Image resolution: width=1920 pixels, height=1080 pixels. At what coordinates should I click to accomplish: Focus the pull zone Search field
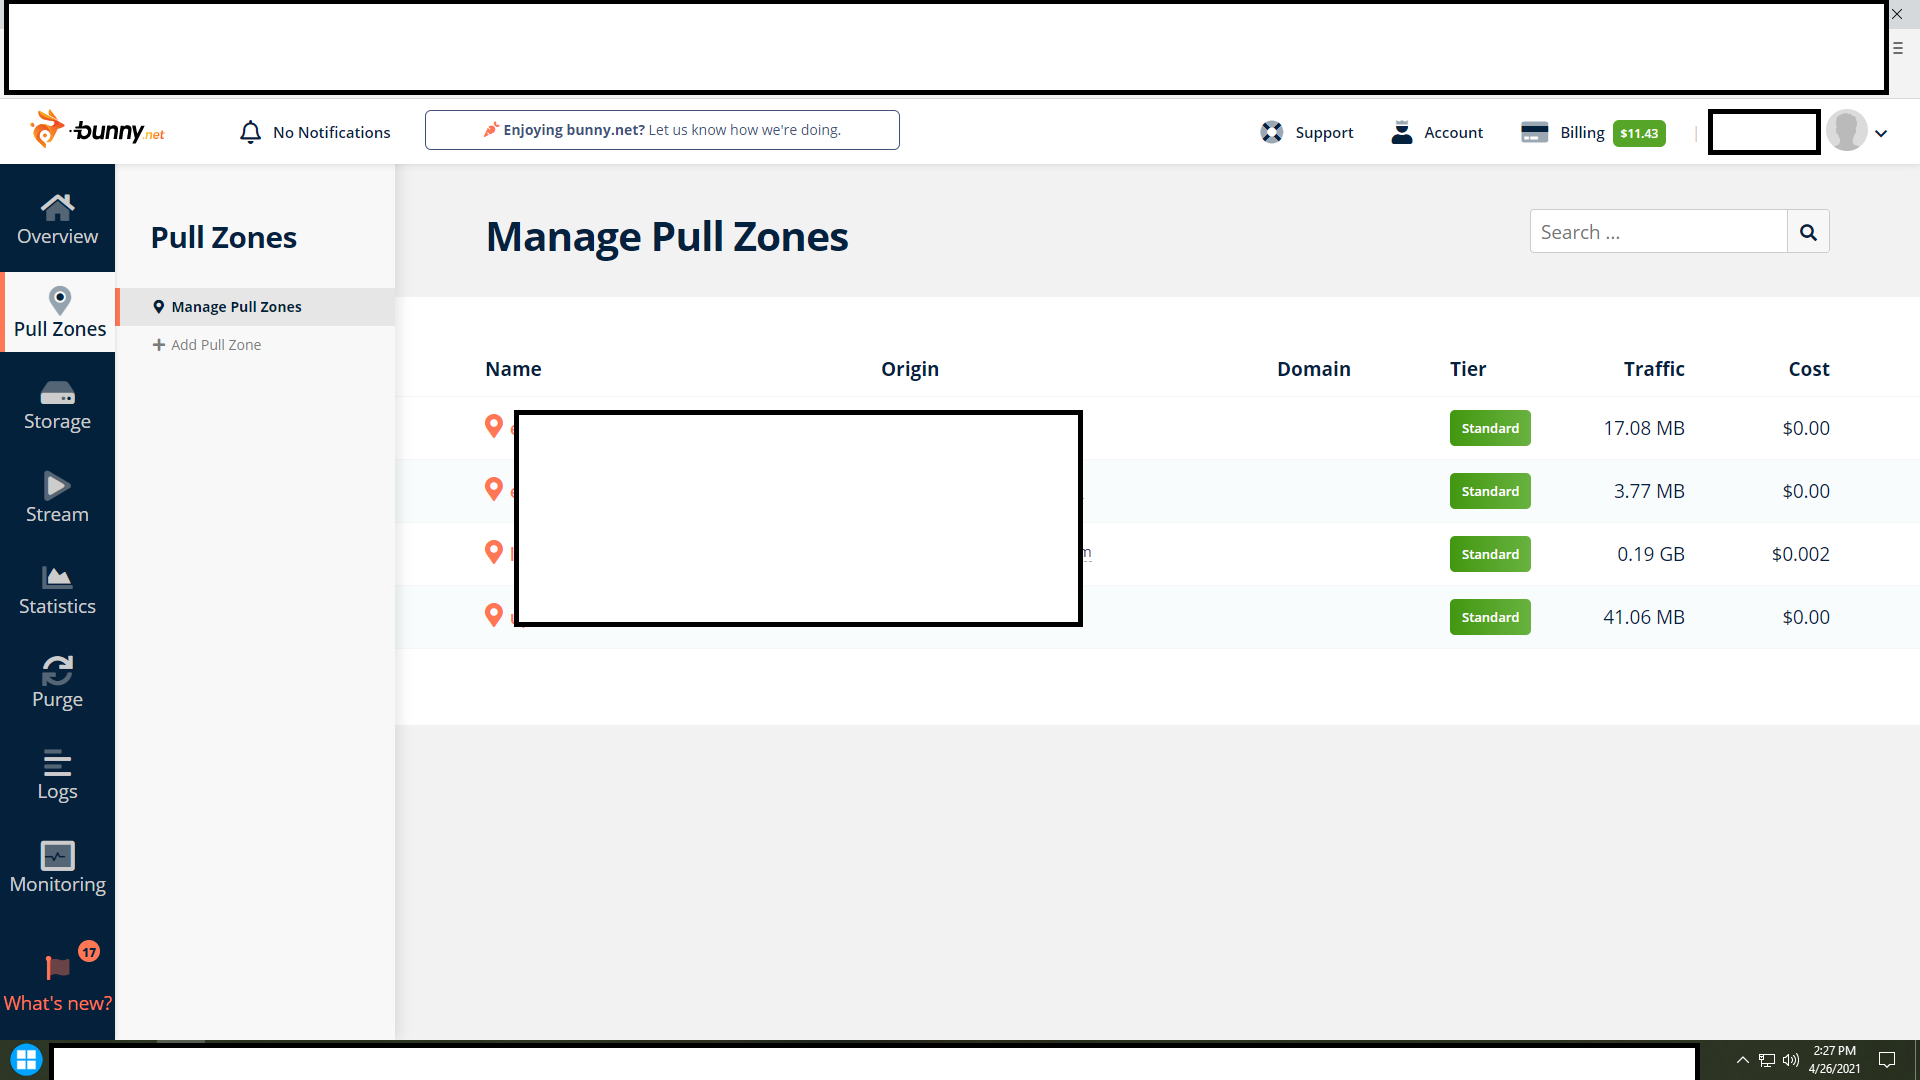1658,231
